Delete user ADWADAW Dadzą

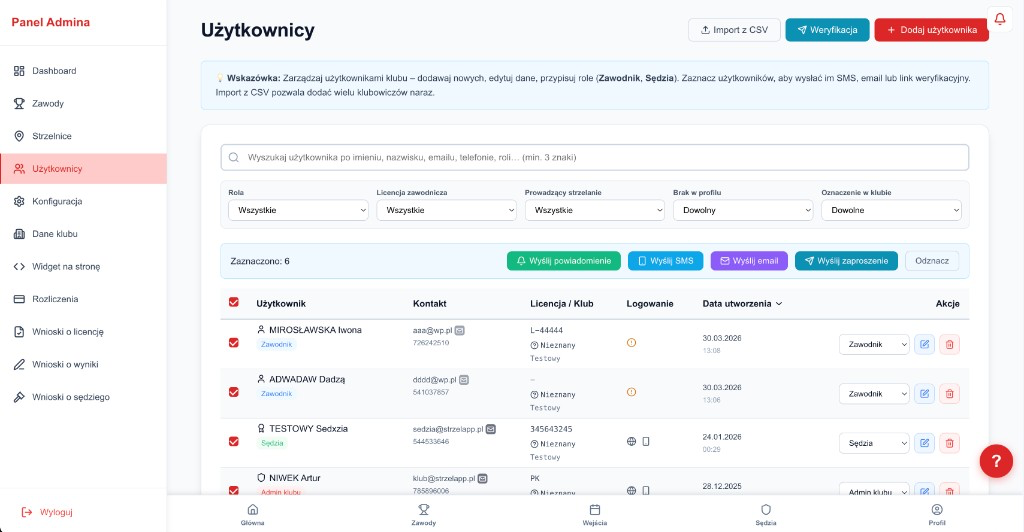[950, 394]
